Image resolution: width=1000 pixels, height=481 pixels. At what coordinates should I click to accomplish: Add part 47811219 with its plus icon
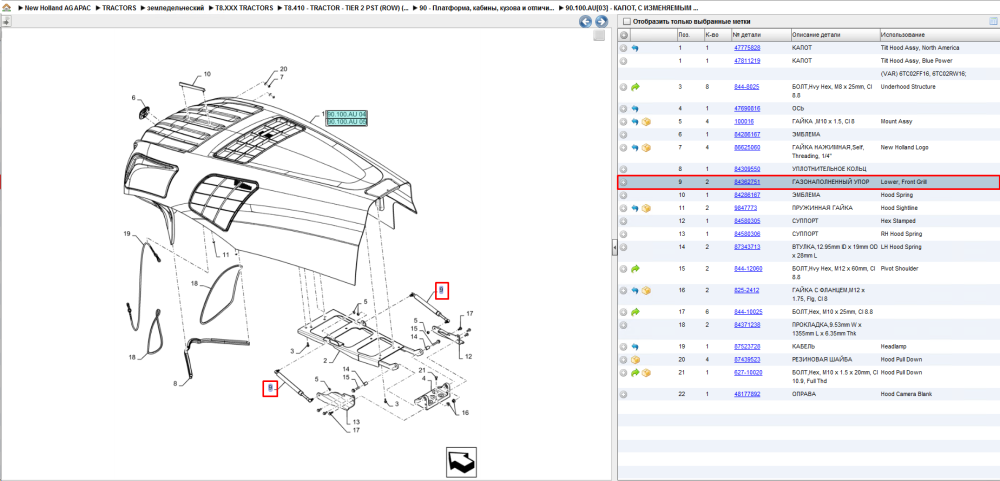coord(624,61)
